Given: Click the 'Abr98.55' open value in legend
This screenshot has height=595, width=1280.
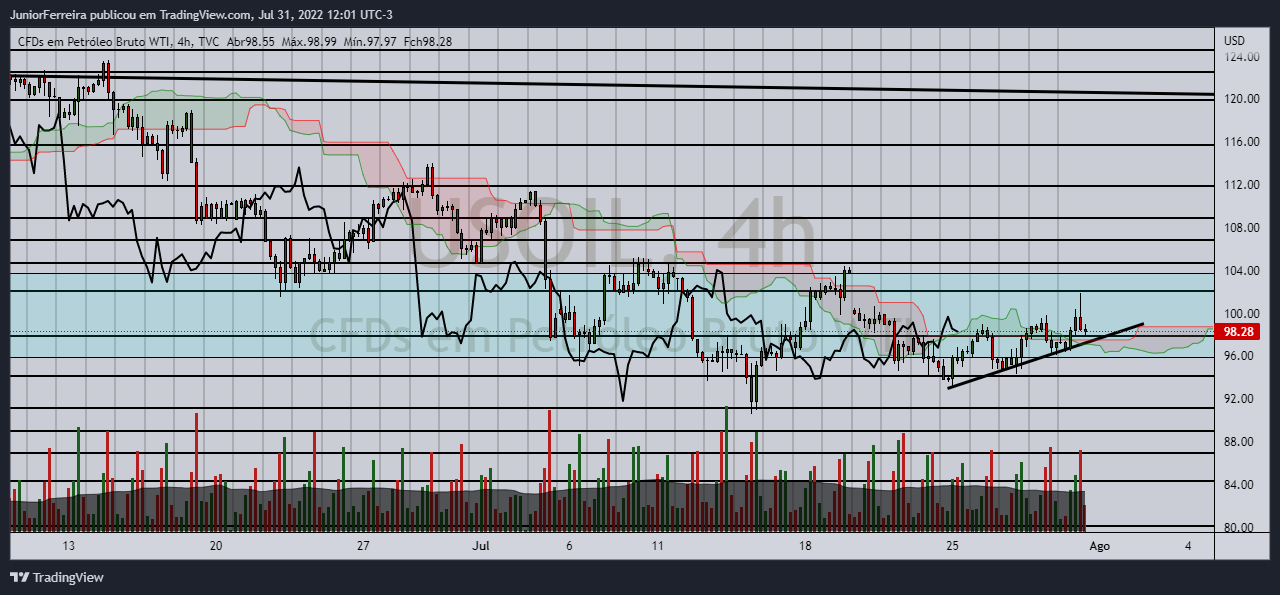Looking at the screenshot, I should [x=250, y=41].
